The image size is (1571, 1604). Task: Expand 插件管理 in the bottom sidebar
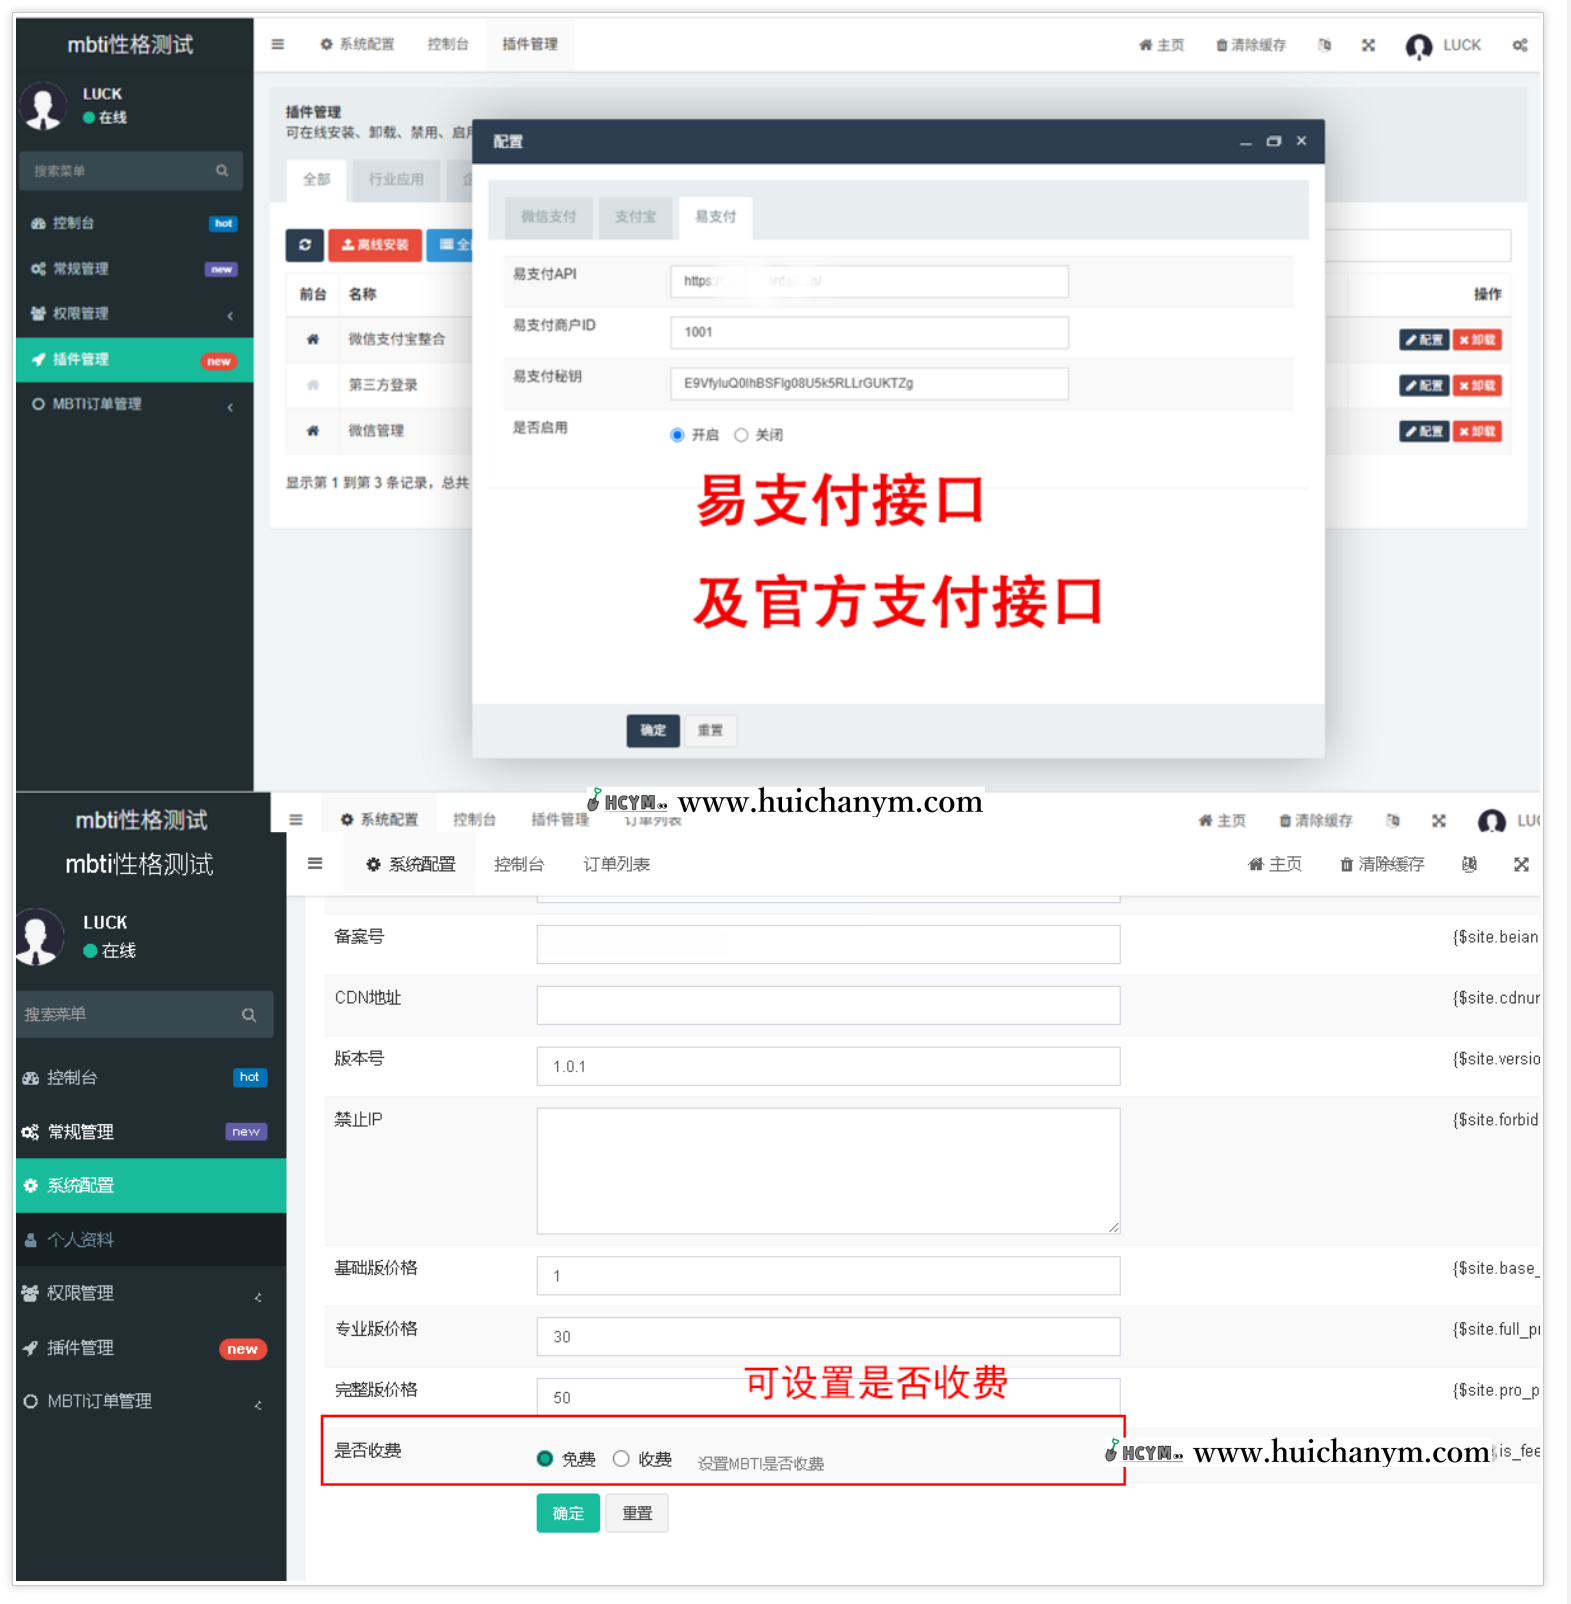pos(140,1348)
